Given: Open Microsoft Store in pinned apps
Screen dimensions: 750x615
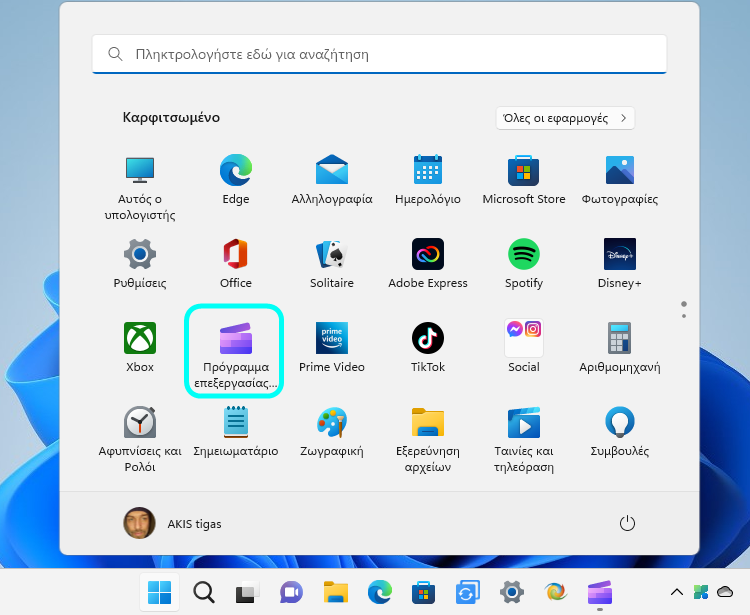Looking at the screenshot, I should point(524,180).
